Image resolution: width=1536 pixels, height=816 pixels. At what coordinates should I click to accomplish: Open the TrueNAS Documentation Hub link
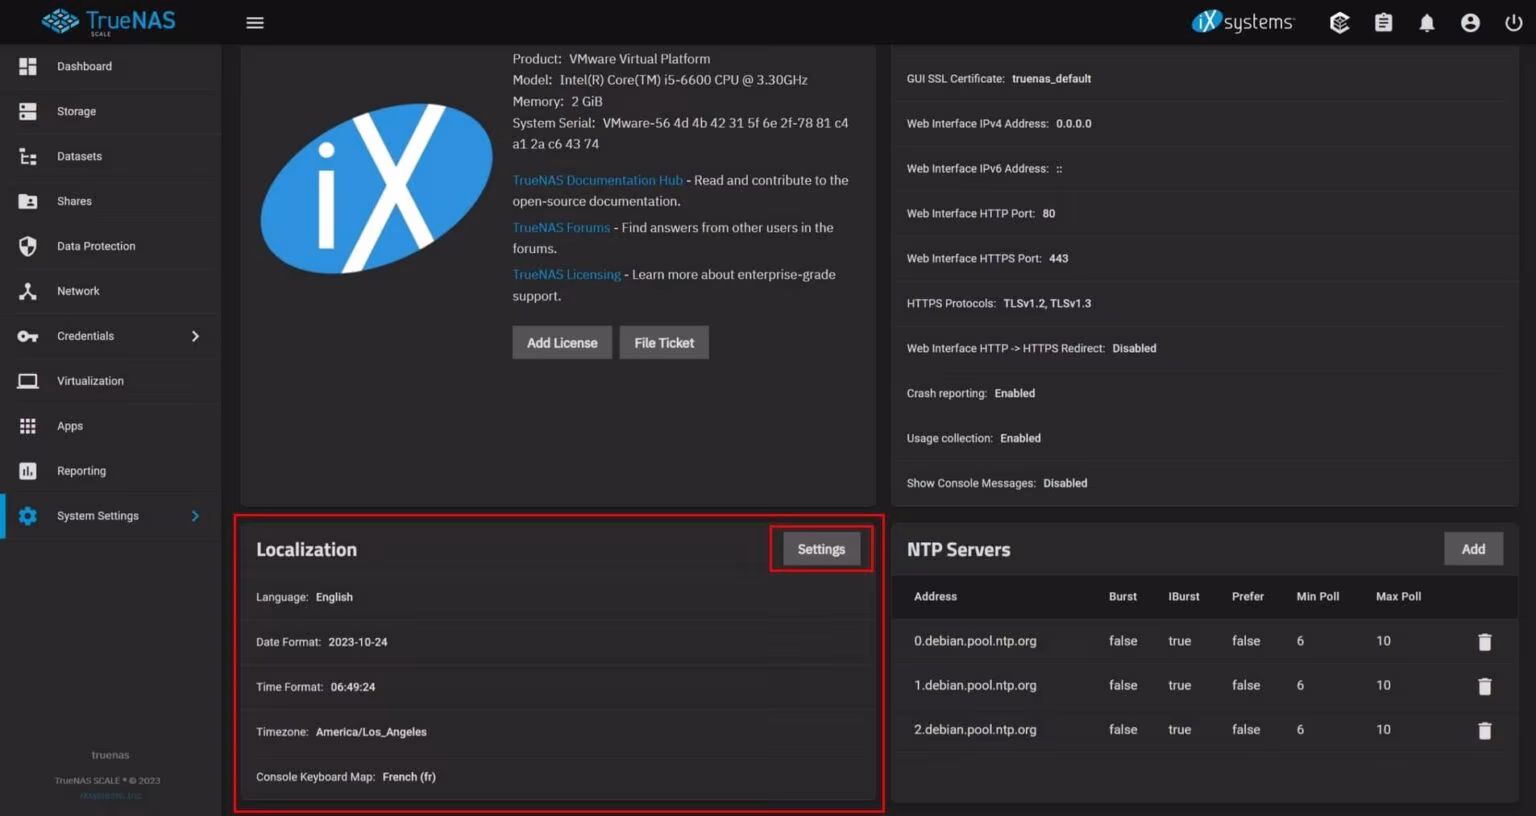click(598, 180)
